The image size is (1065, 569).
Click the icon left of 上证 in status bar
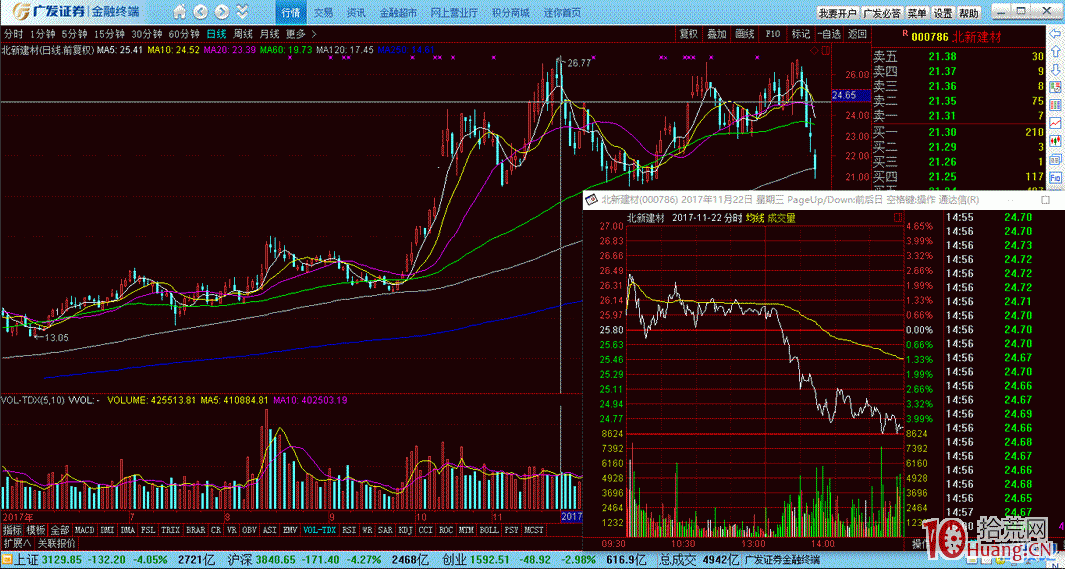click(x=6, y=561)
